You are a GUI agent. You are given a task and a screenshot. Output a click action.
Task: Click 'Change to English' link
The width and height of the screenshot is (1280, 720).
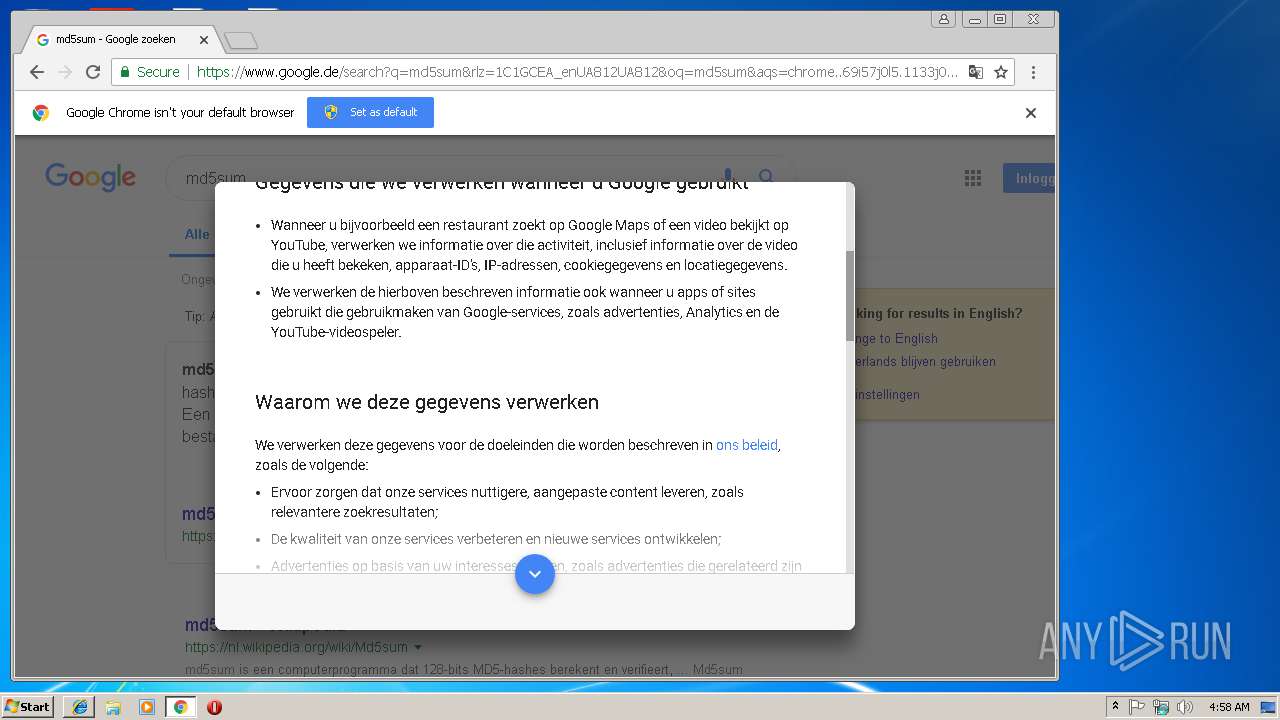895,338
